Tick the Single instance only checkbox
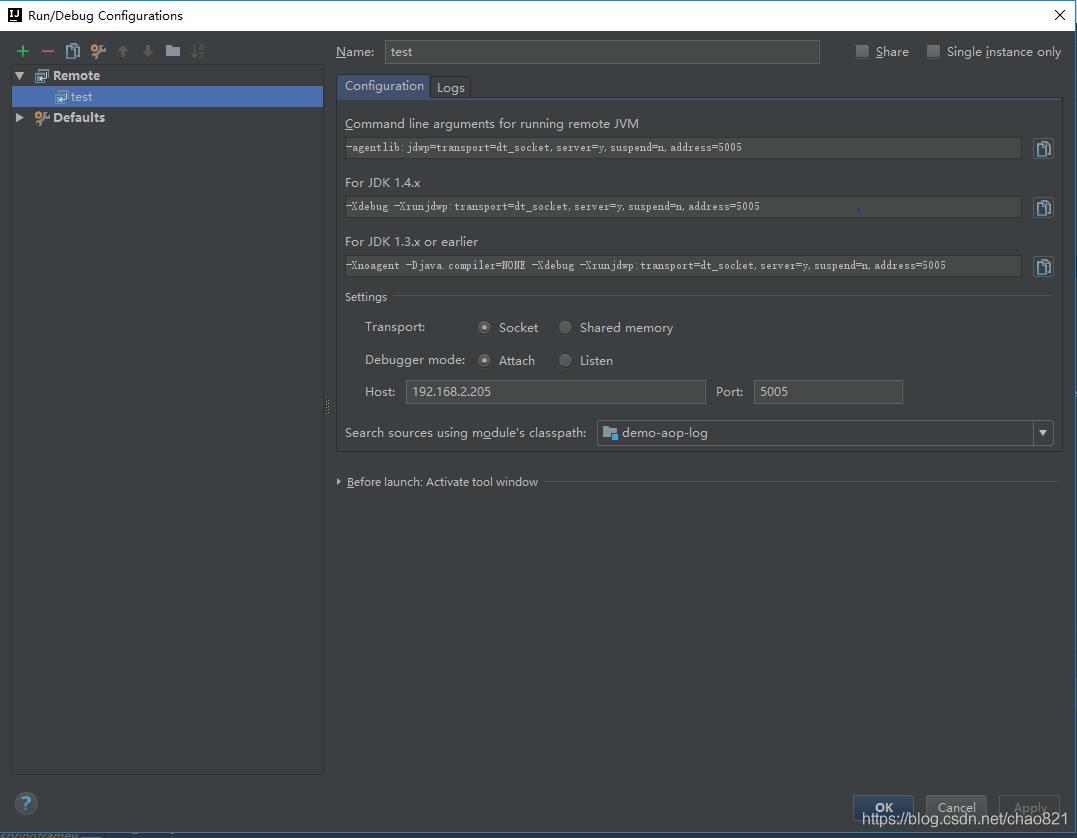Image resolution: width=1077 pixels, height=838 pixels. [x=933, y=52]
